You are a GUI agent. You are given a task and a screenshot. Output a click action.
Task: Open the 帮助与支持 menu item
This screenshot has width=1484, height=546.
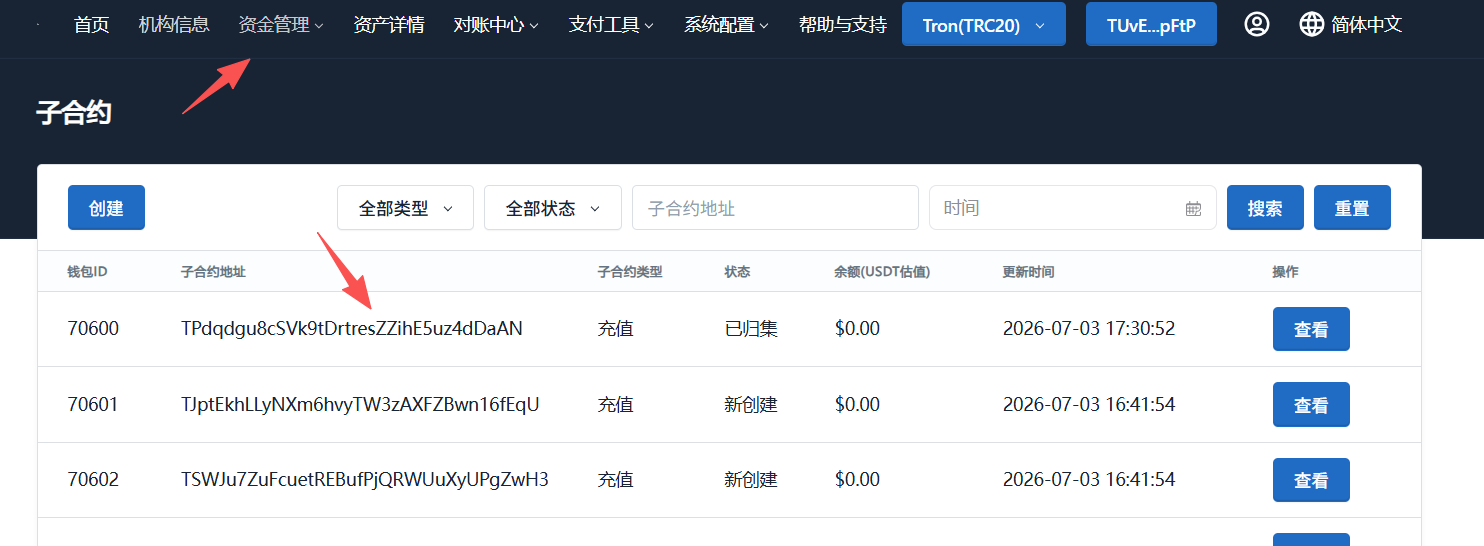tap(843, 24)
